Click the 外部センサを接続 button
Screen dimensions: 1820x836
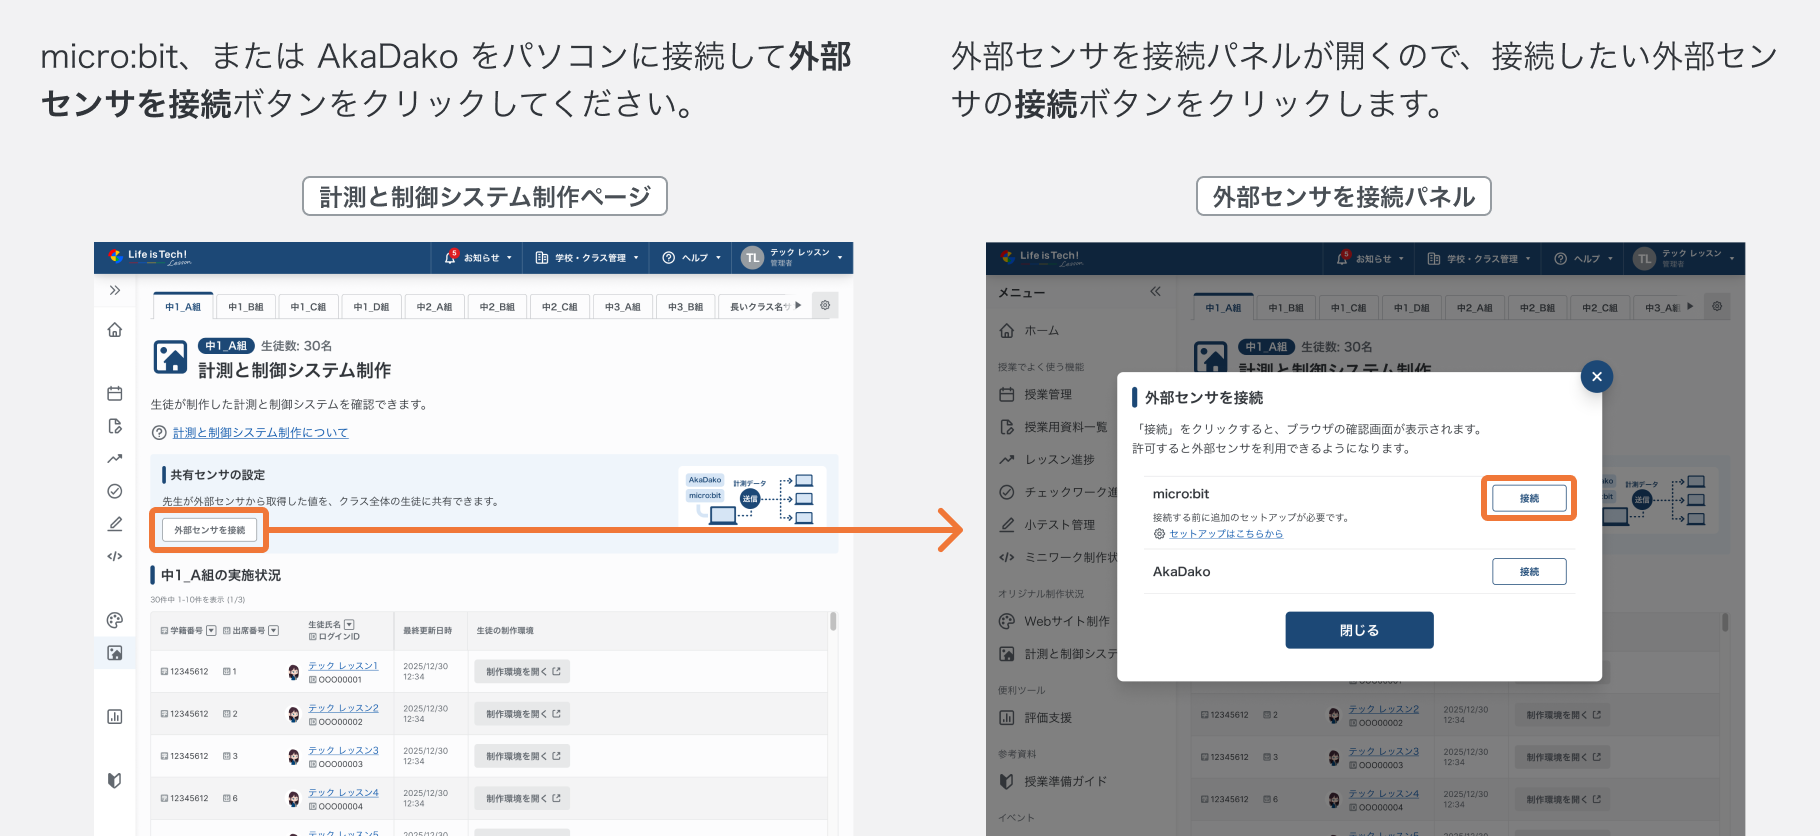coord(210,530)
